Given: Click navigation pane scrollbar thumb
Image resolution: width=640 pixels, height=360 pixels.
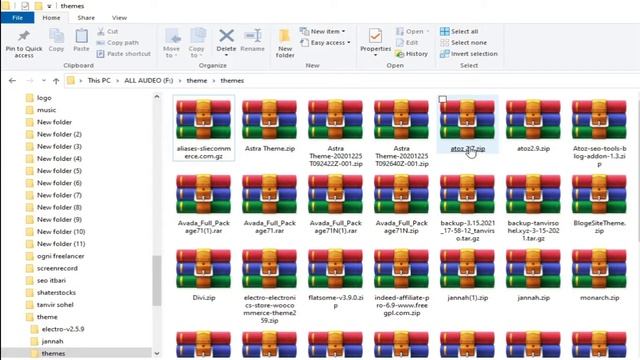Looking at the screenshot, I should (x=157, y=280).
